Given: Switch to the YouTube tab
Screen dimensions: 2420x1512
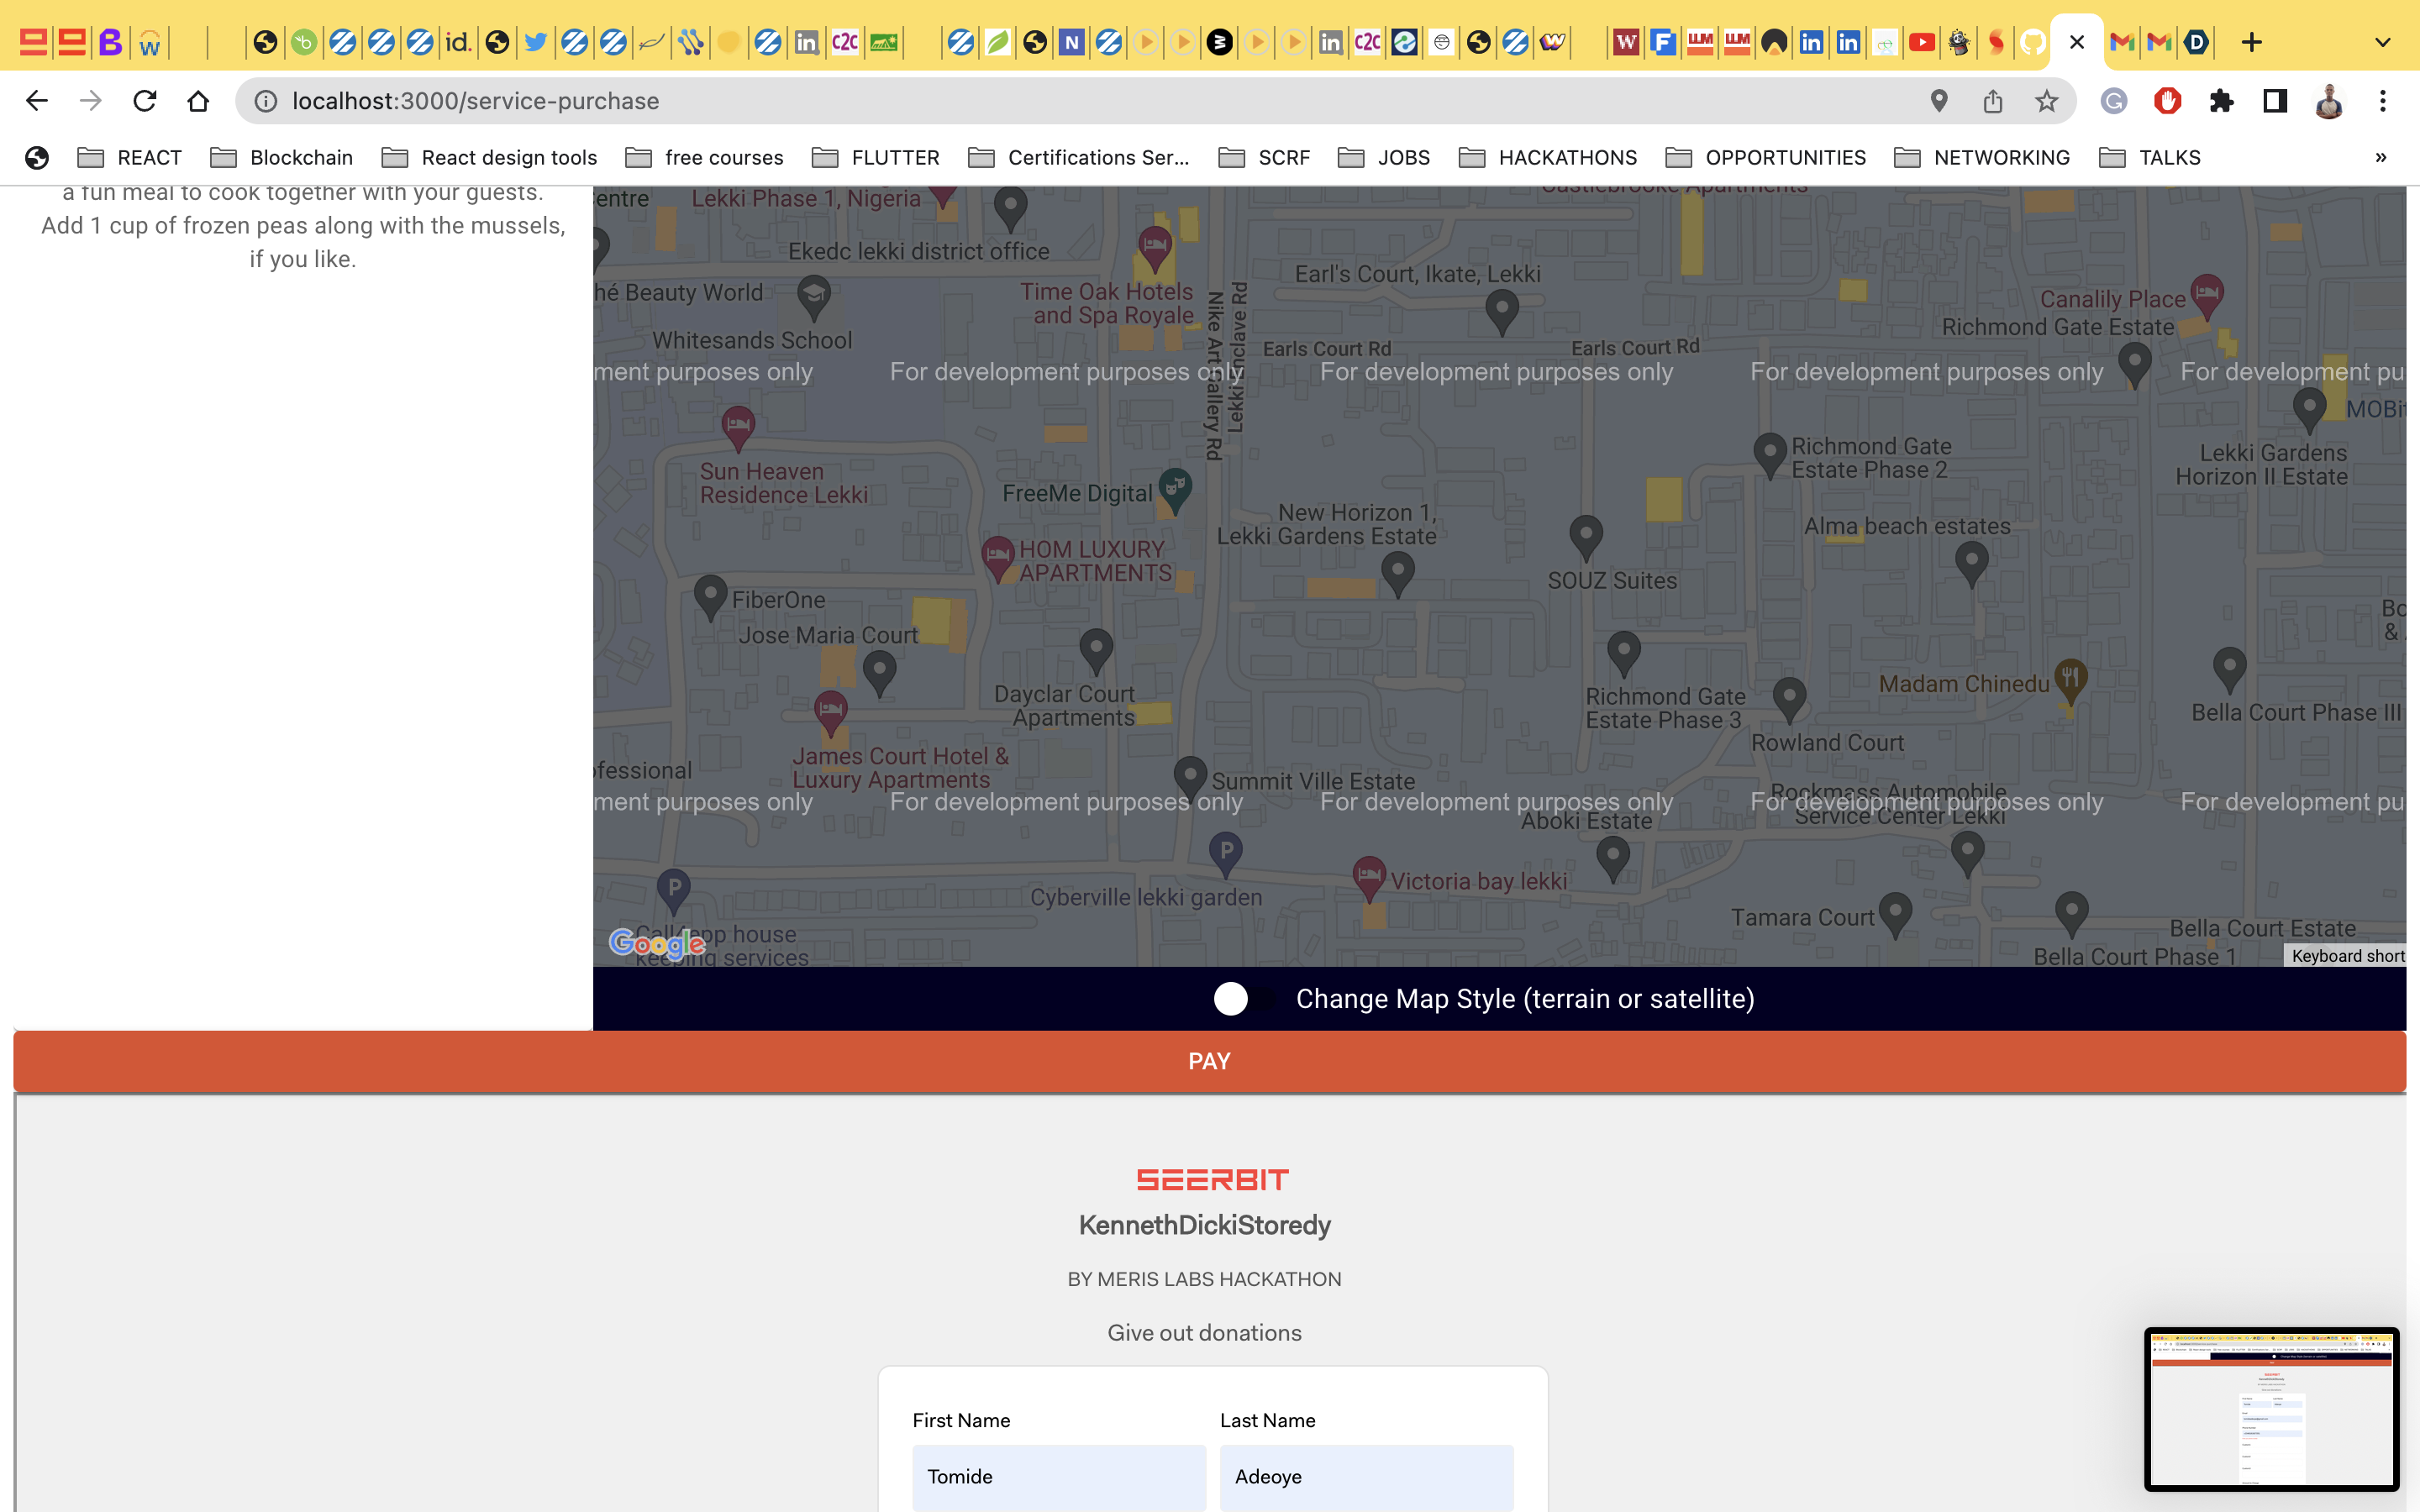Looking at the screenshot, I should tap(1921, 42).
